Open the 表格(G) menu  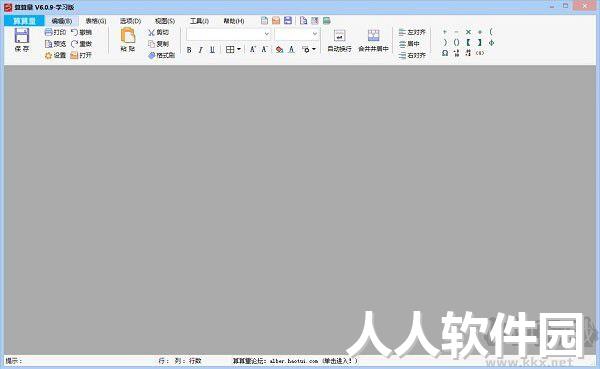point(96,21)
